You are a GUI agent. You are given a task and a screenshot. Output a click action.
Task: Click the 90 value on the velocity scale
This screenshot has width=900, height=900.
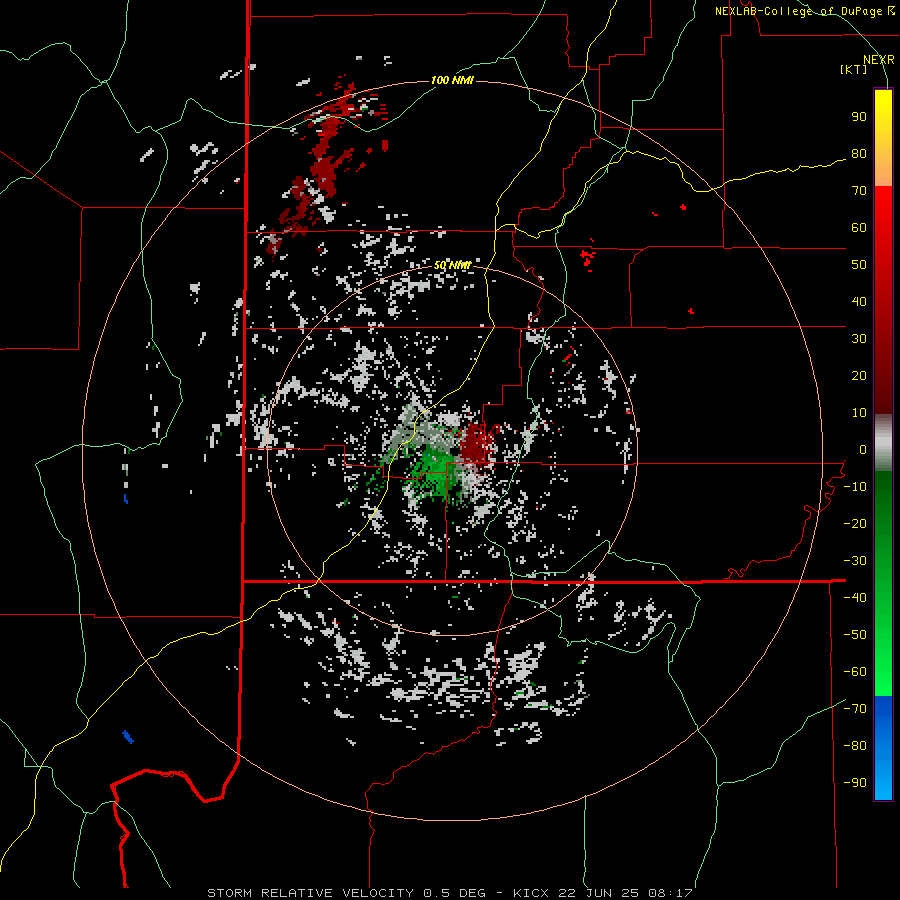(x=859, y=117)
